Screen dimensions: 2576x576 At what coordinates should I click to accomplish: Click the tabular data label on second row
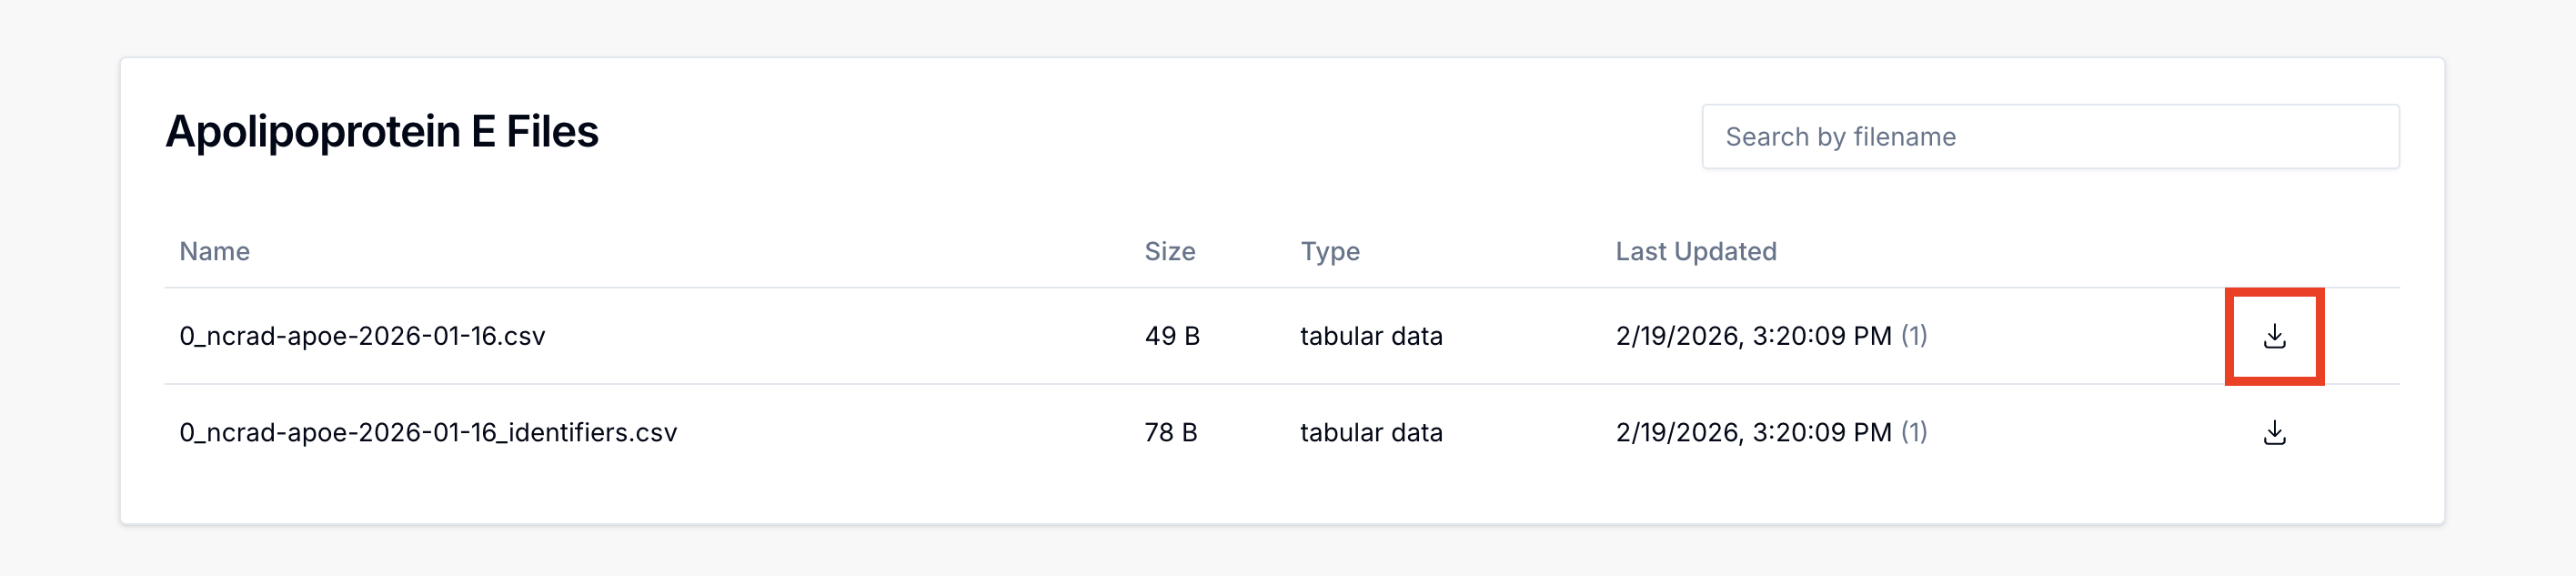(x=1371, y=432)
